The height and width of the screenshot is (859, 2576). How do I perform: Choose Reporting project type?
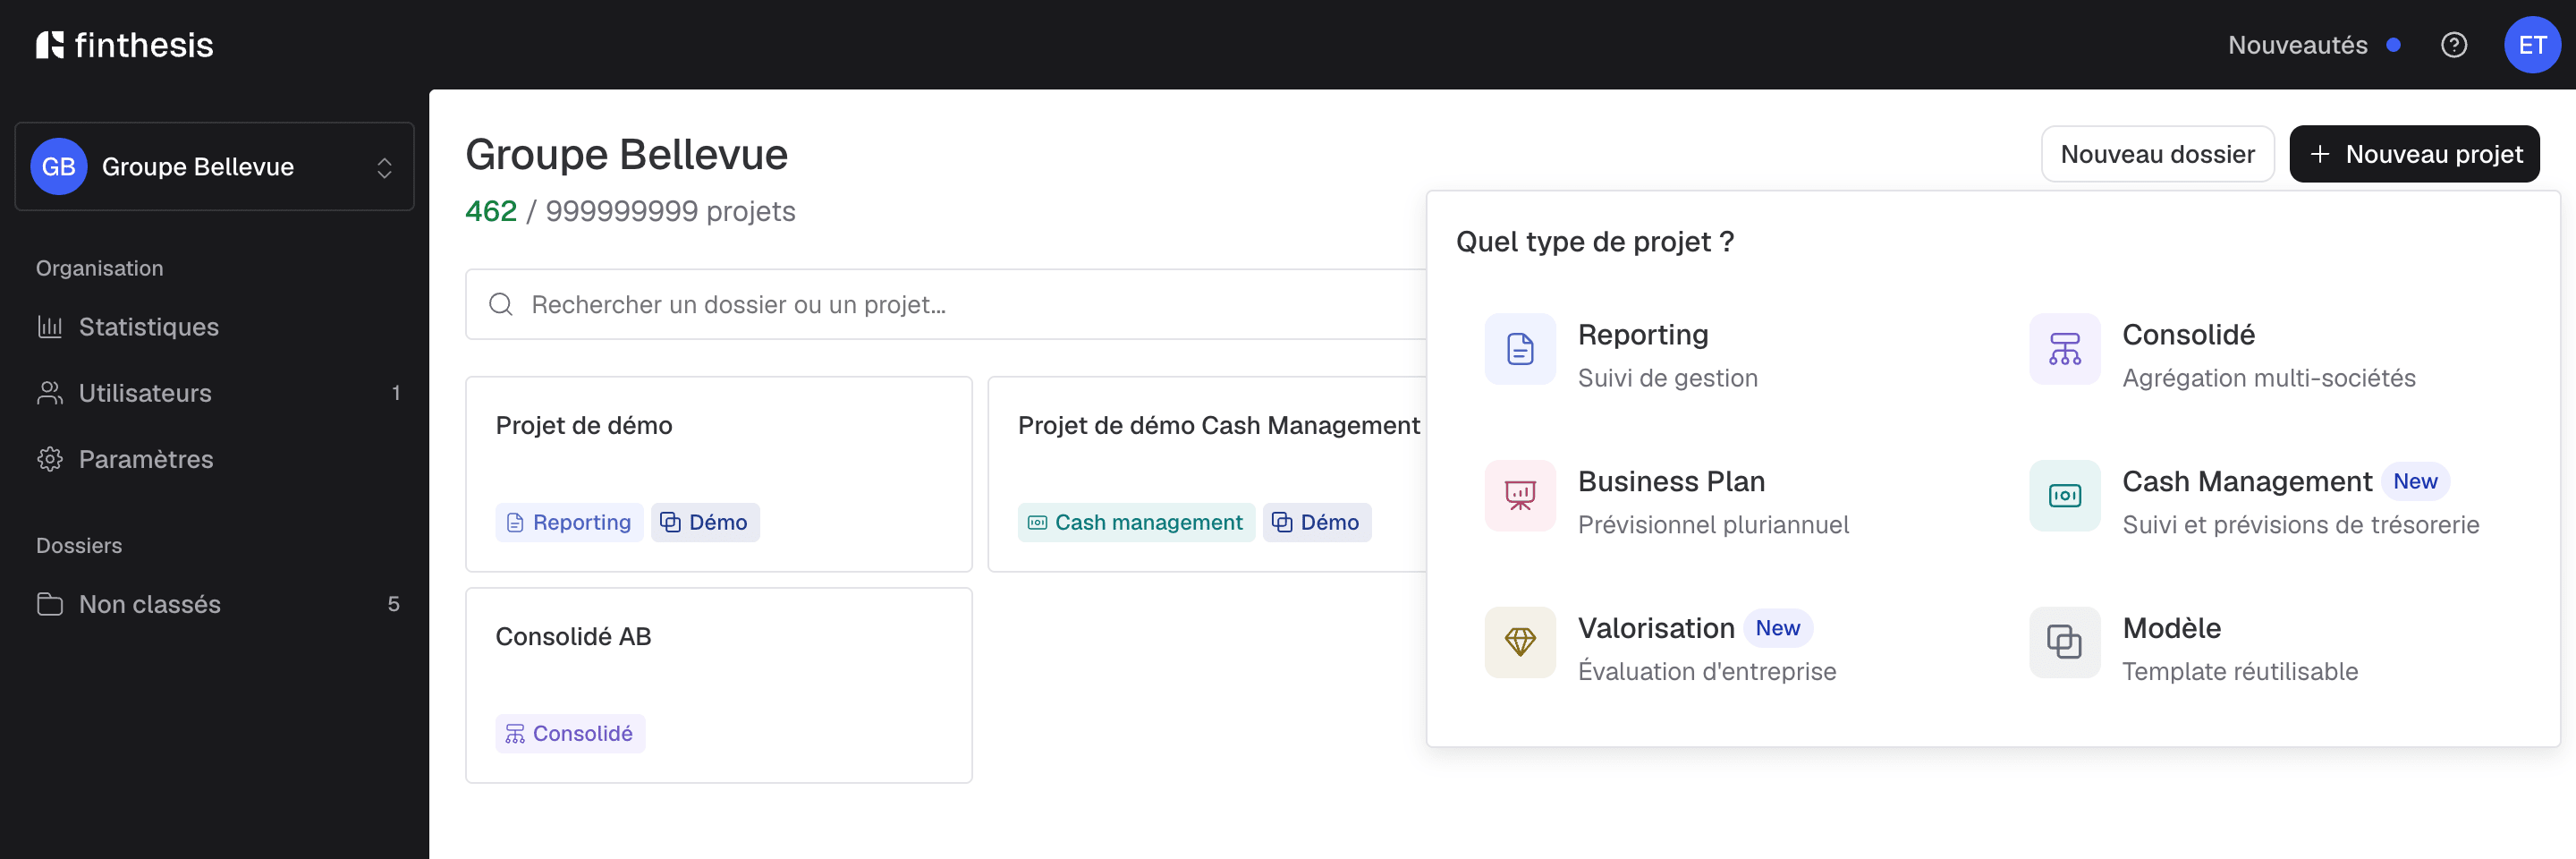(1721, 355)
